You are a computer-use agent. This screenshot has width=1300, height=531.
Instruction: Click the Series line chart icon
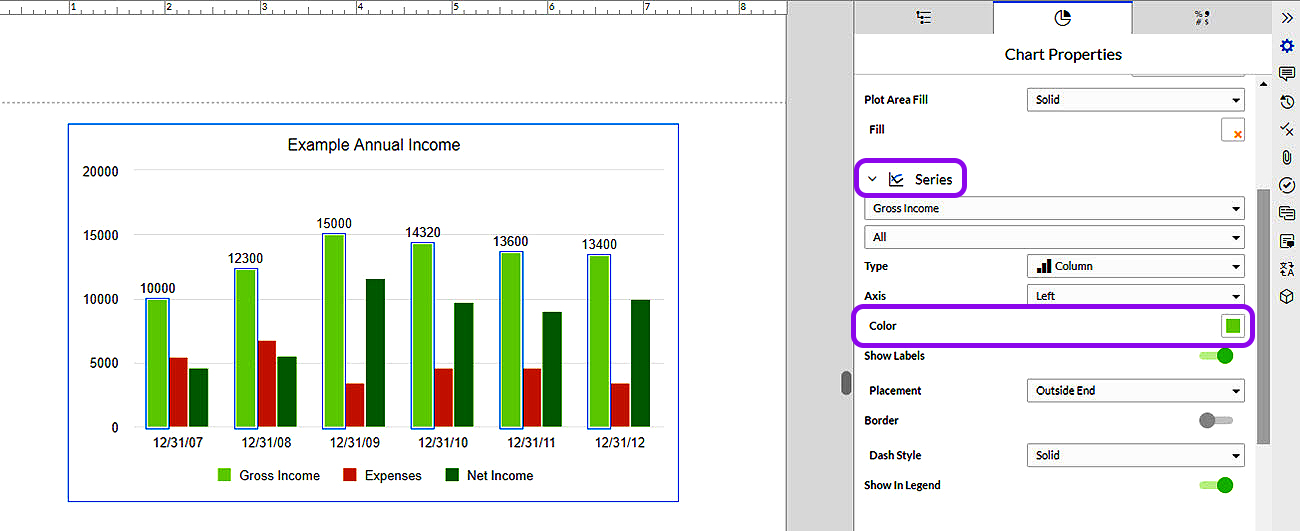point(896,179)
